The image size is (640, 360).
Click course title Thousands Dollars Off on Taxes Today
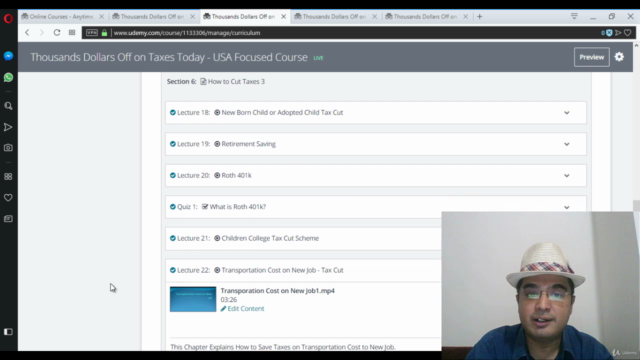pos(169,57)
